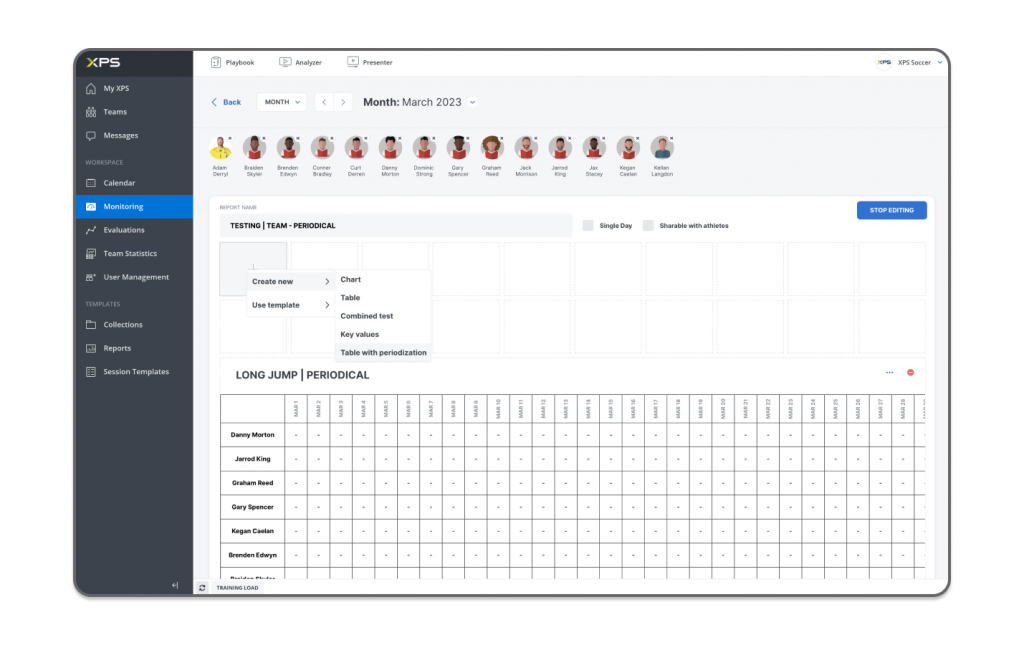Choose Key values from submenu
Screen dimensions: 1024x645
pos(359,334)
